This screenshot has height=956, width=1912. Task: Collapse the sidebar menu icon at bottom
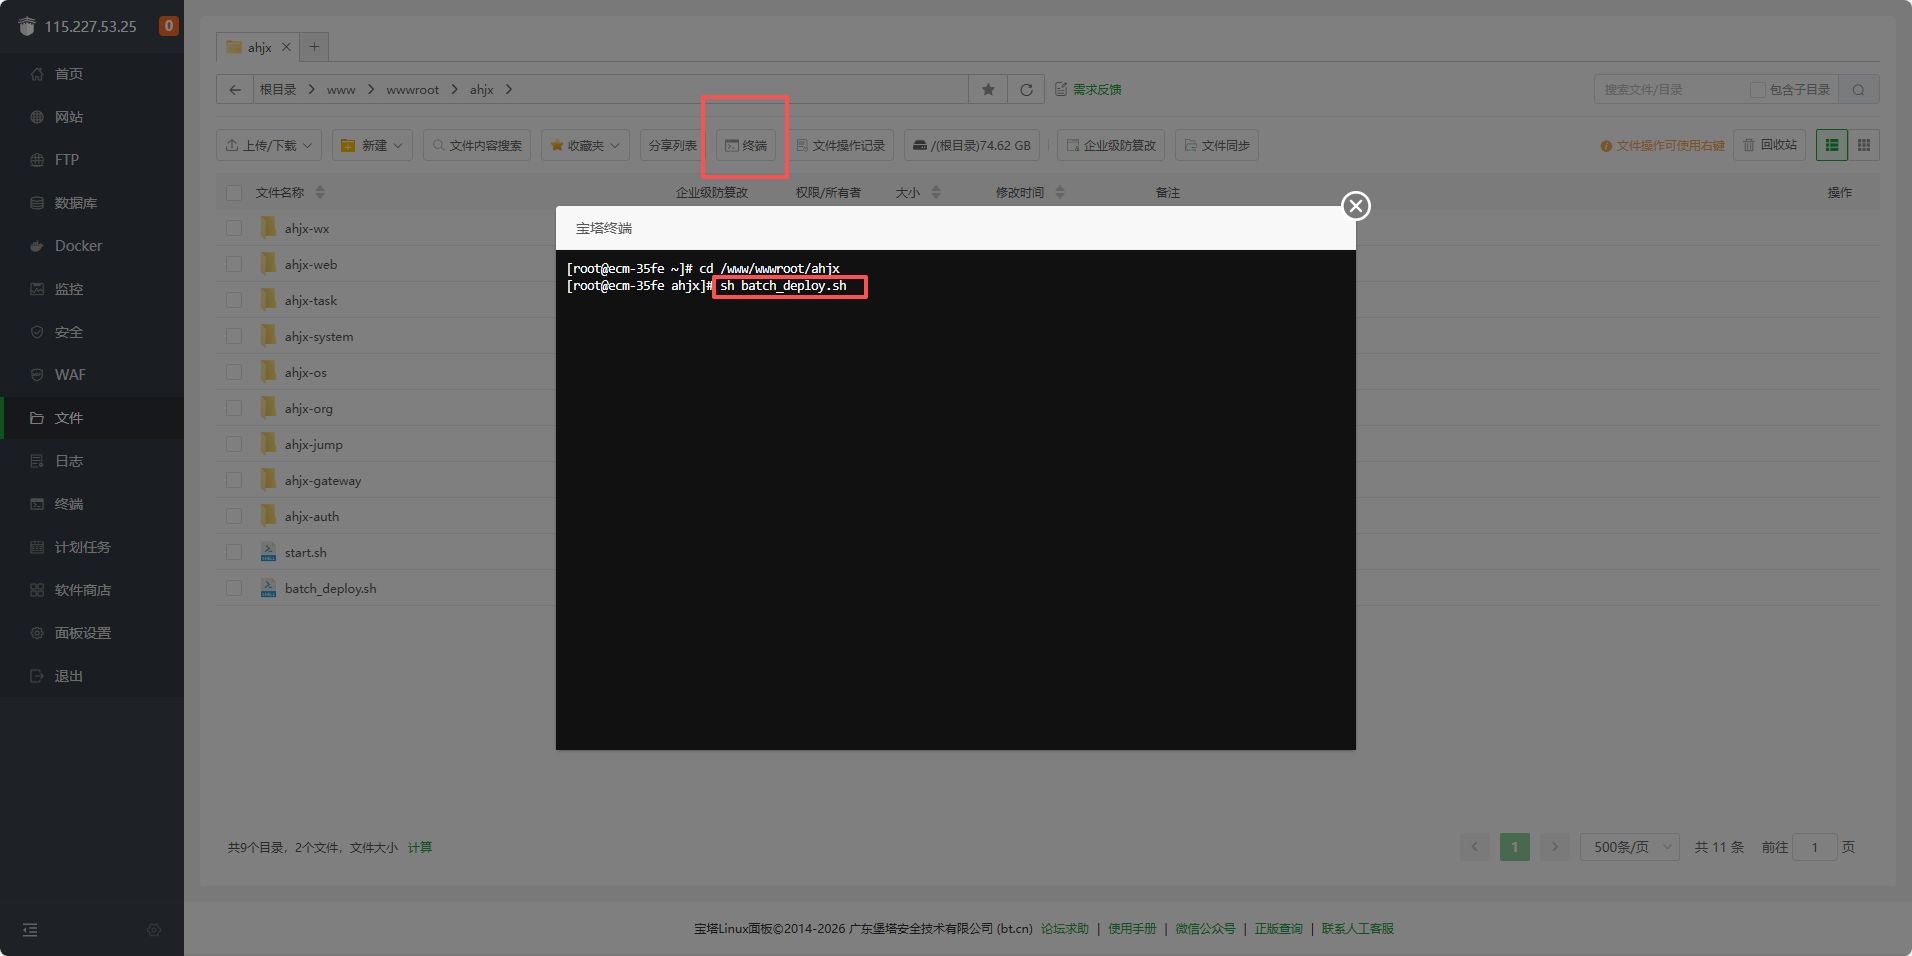coord(30,930)
